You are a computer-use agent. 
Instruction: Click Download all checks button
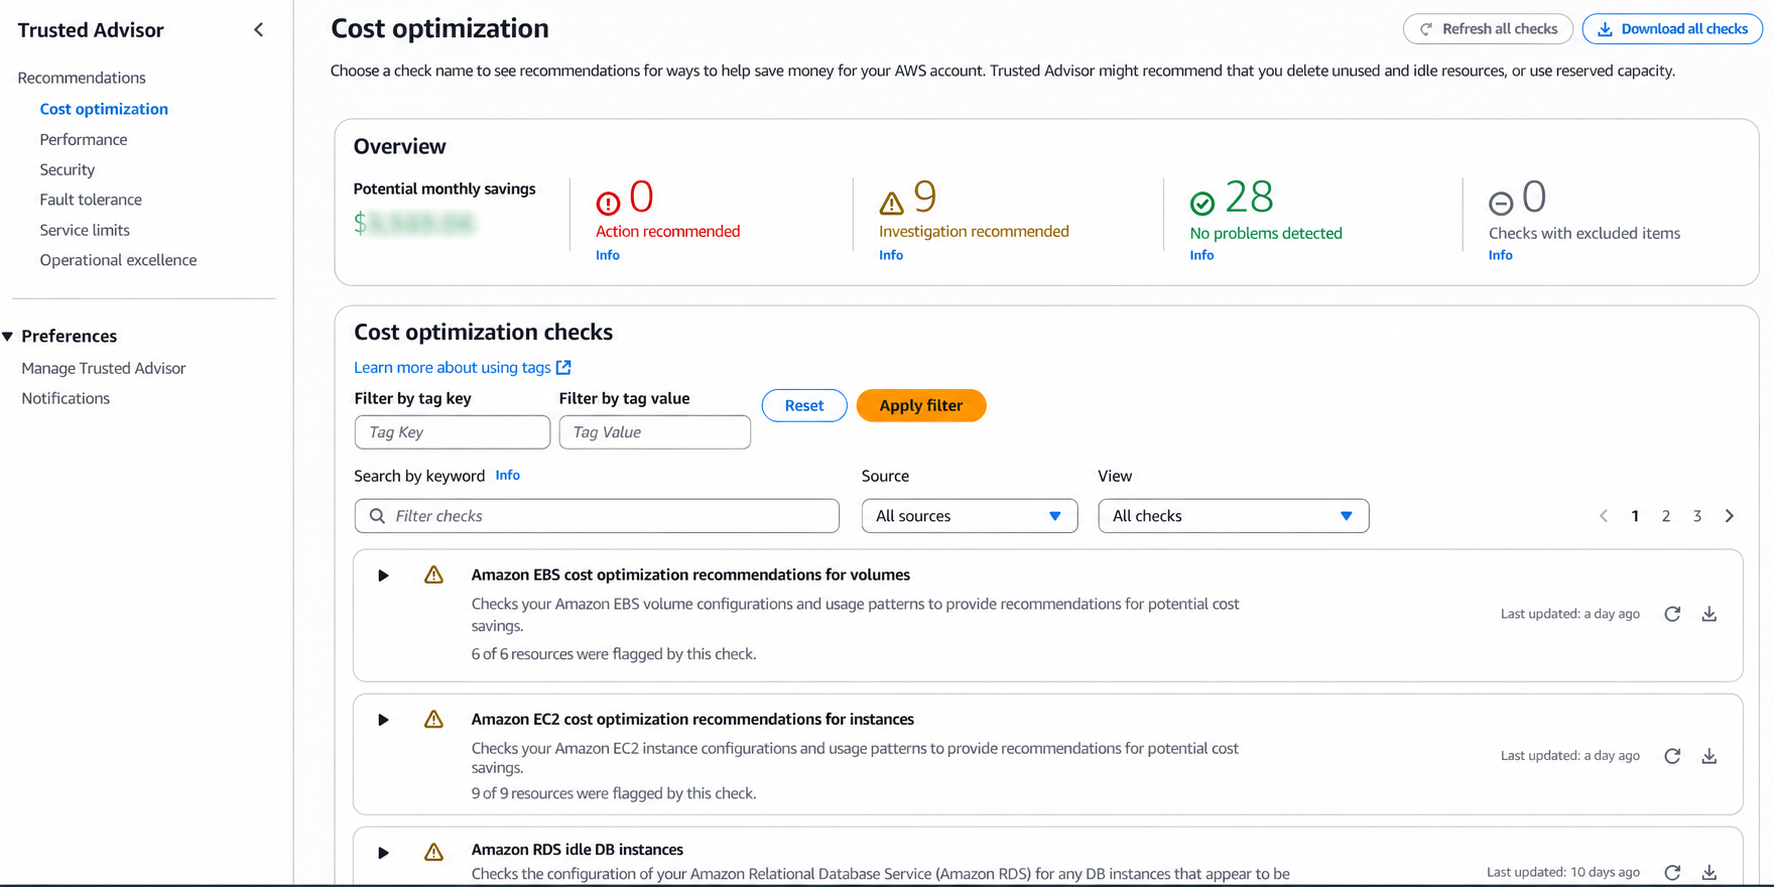(x=1672, y=29)
